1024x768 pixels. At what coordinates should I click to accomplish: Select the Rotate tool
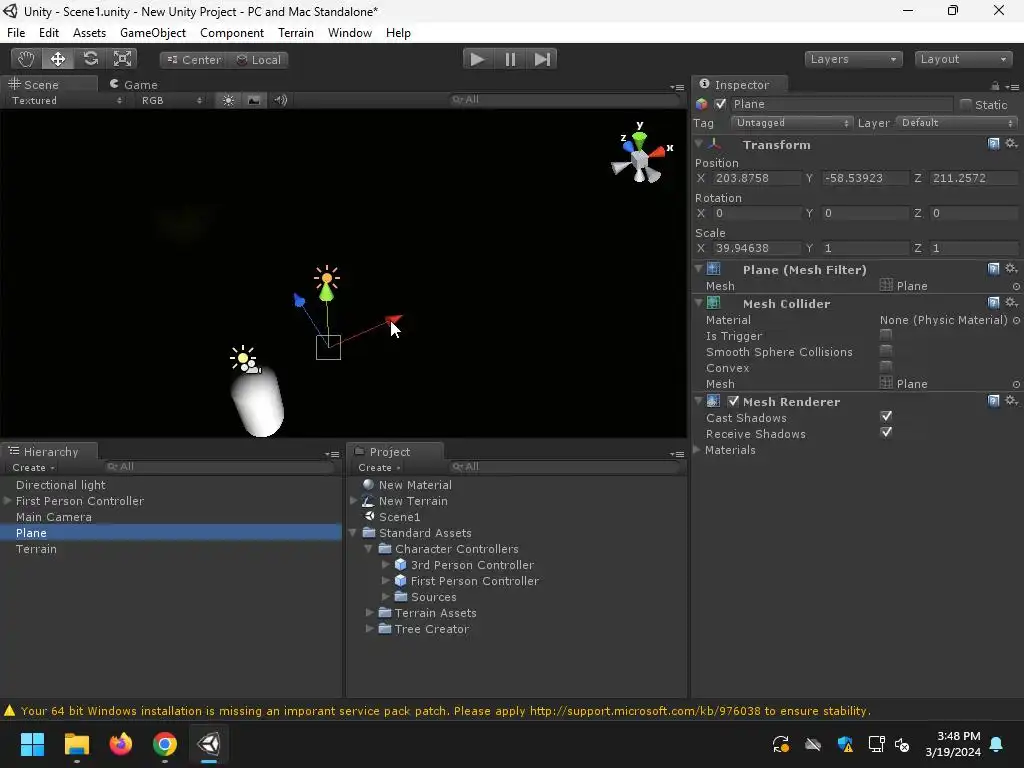90,59
